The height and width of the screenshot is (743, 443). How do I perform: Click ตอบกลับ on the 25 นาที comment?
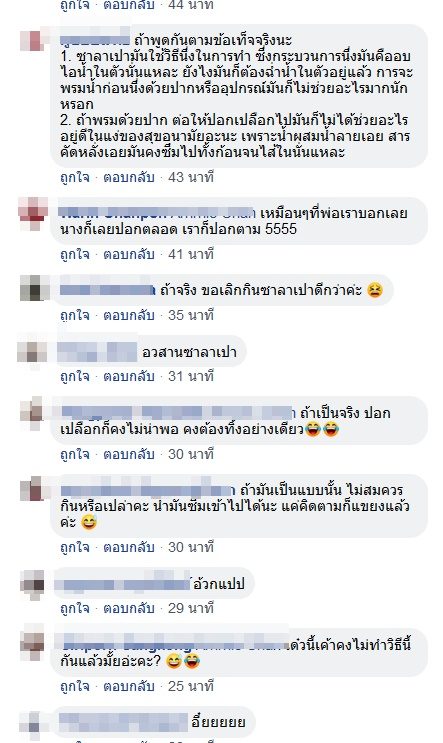coord(129,686)
